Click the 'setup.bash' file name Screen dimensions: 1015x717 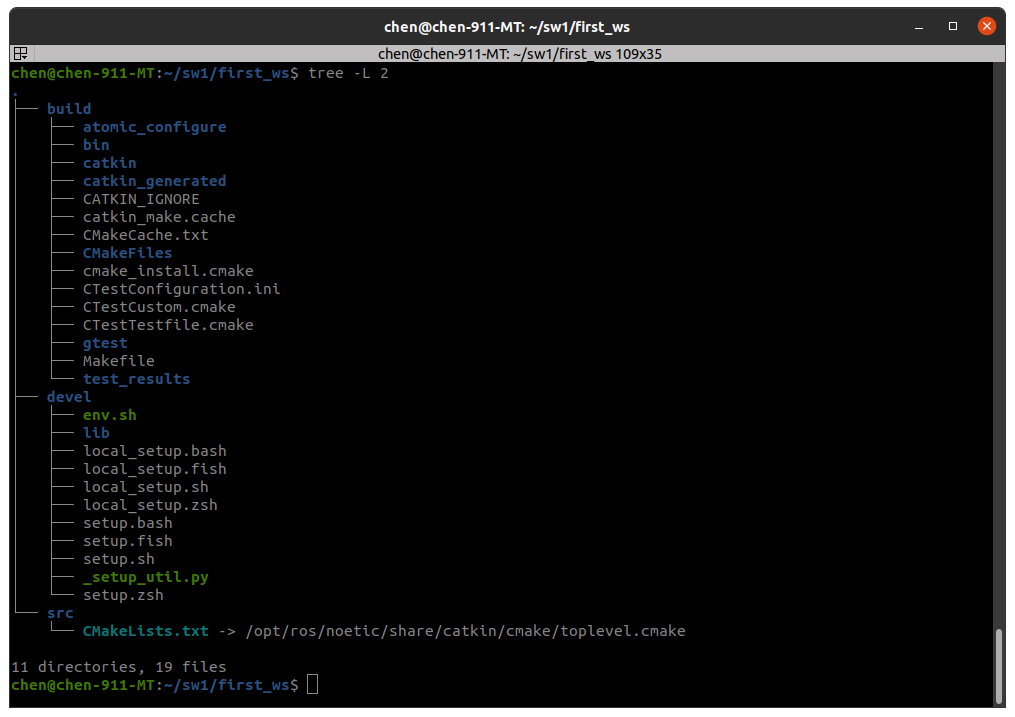[x=128, y=523]
